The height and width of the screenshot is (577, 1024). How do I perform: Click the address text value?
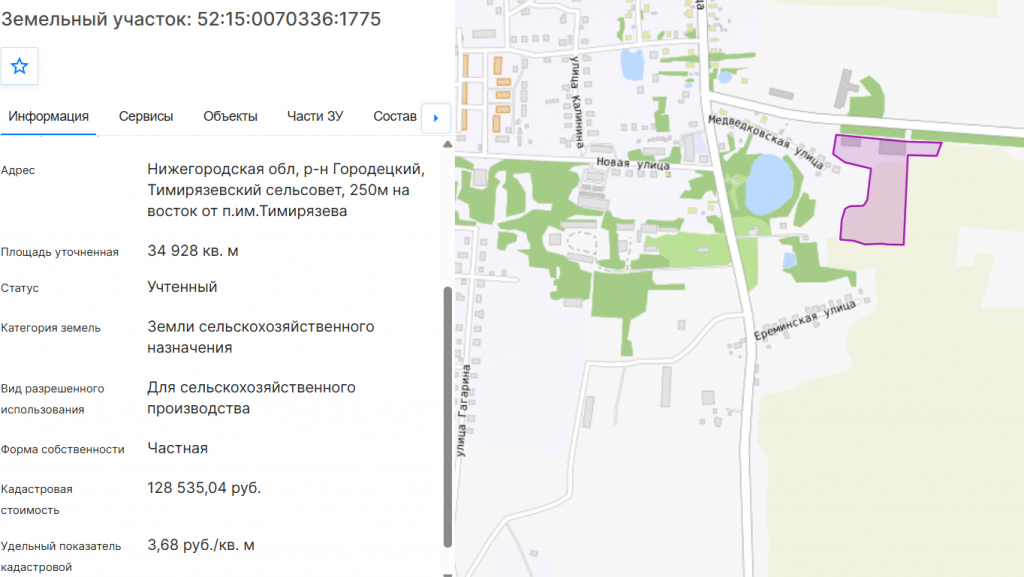point(286,190)
